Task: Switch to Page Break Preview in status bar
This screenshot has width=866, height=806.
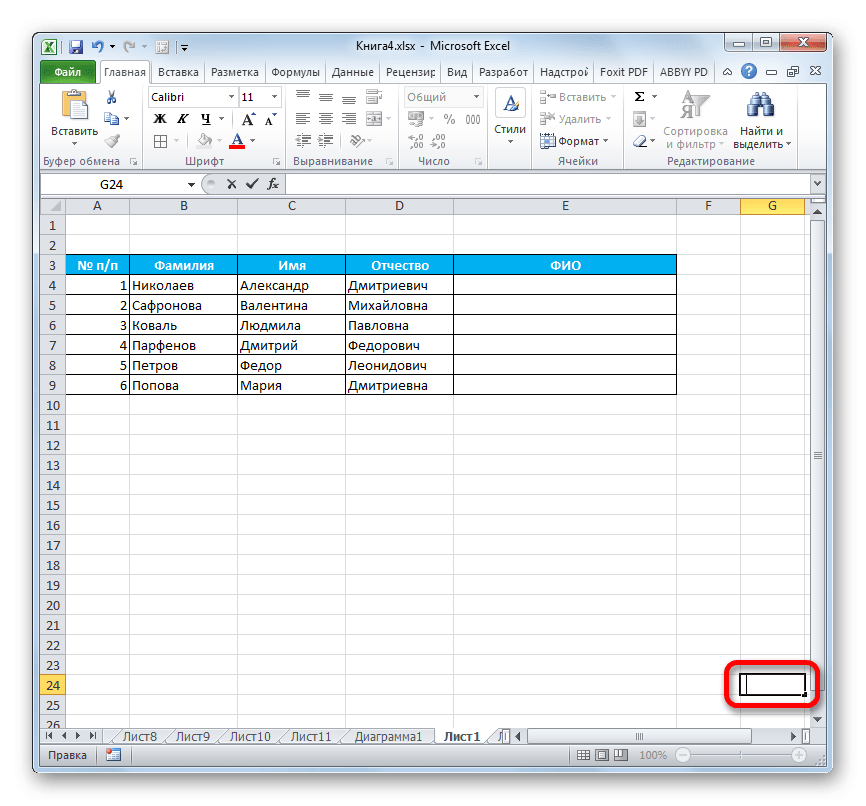Action: point(621,755)
